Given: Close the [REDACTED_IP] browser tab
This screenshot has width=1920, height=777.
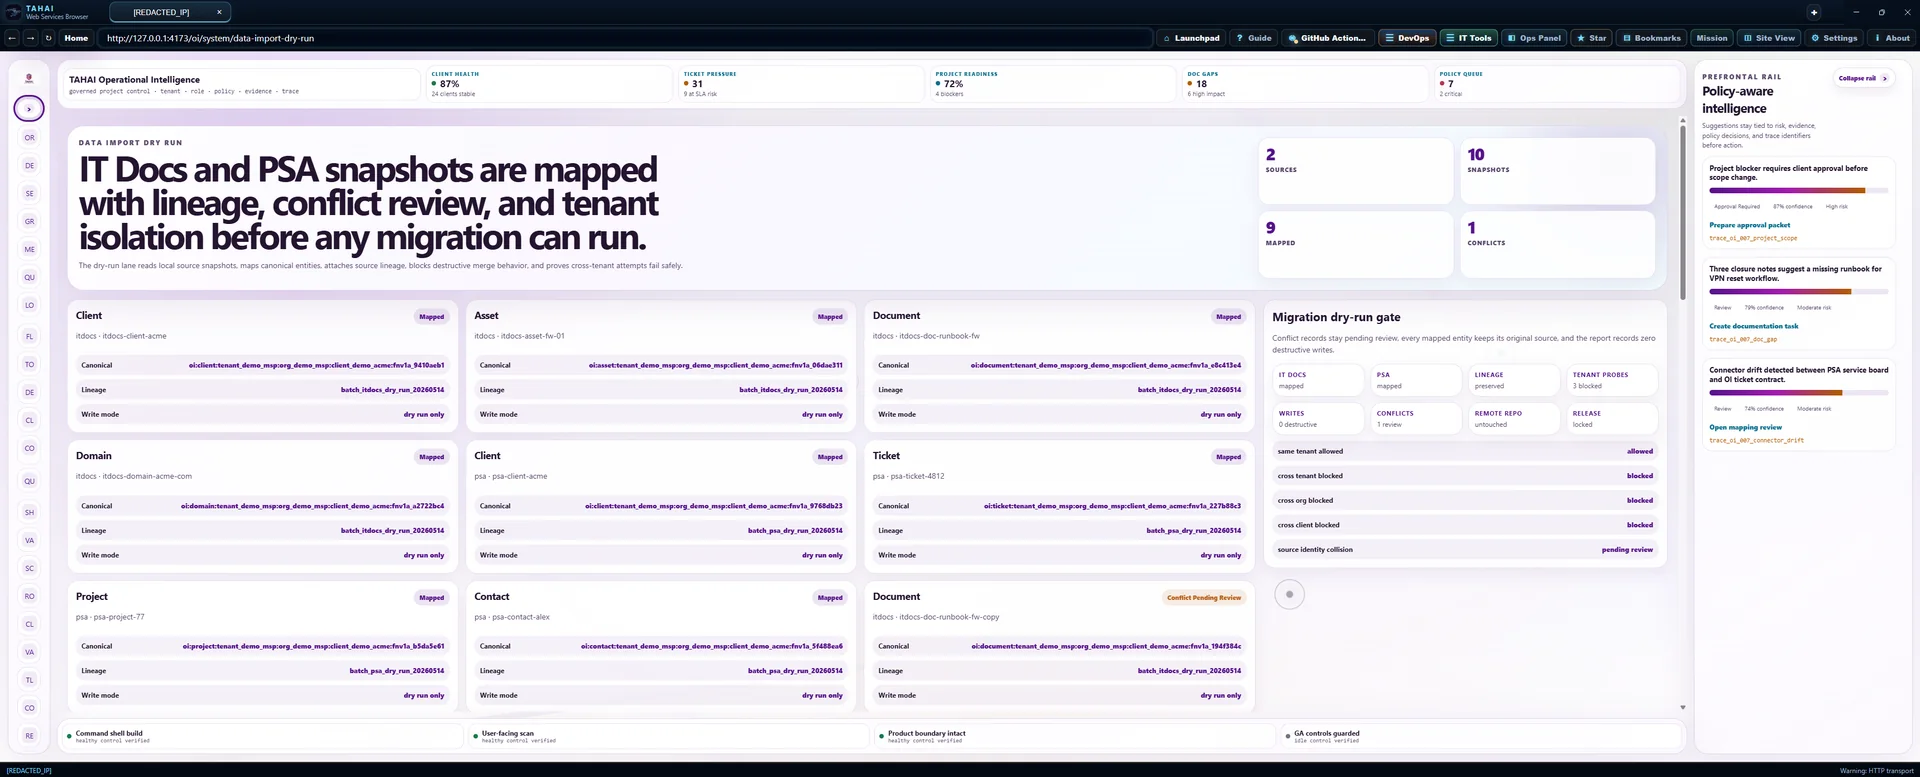Looking at the screenshot, I should point(219,12).
